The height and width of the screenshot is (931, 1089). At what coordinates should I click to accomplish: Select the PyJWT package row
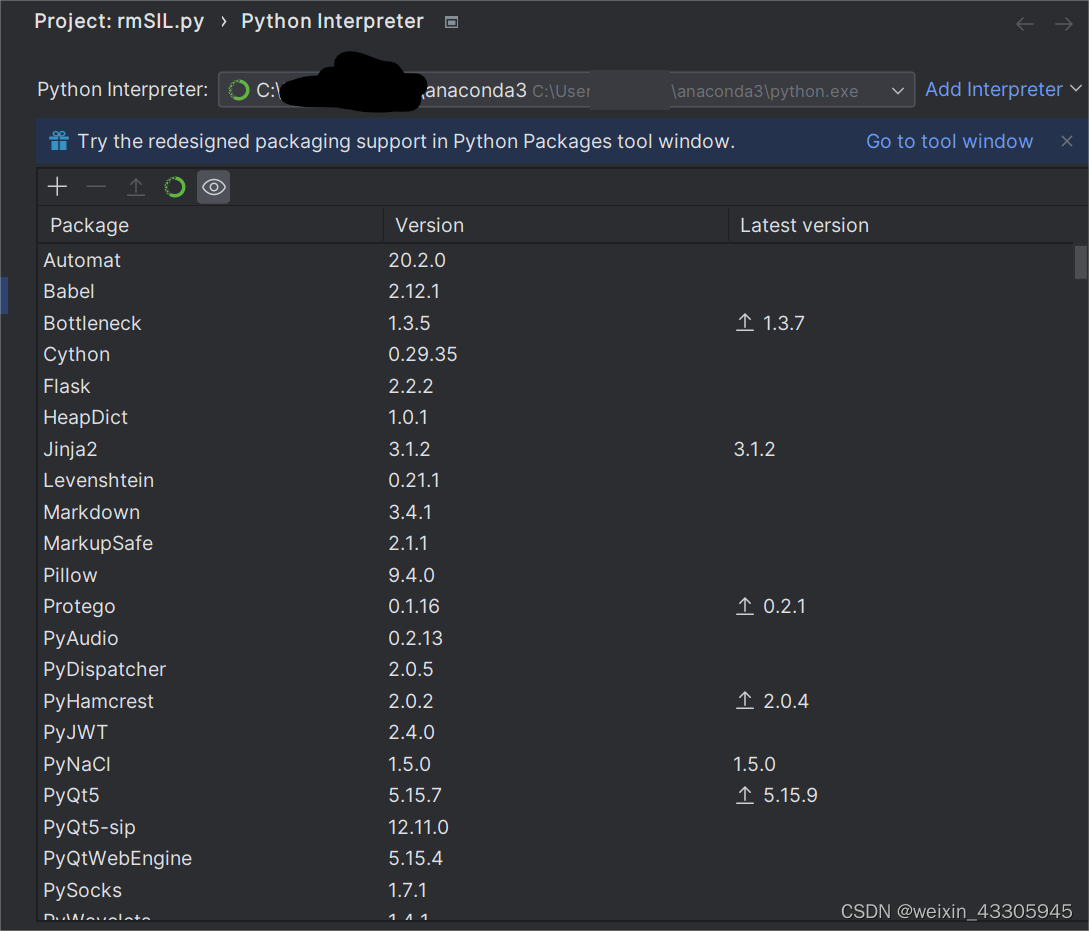click(x=555, y=732)
